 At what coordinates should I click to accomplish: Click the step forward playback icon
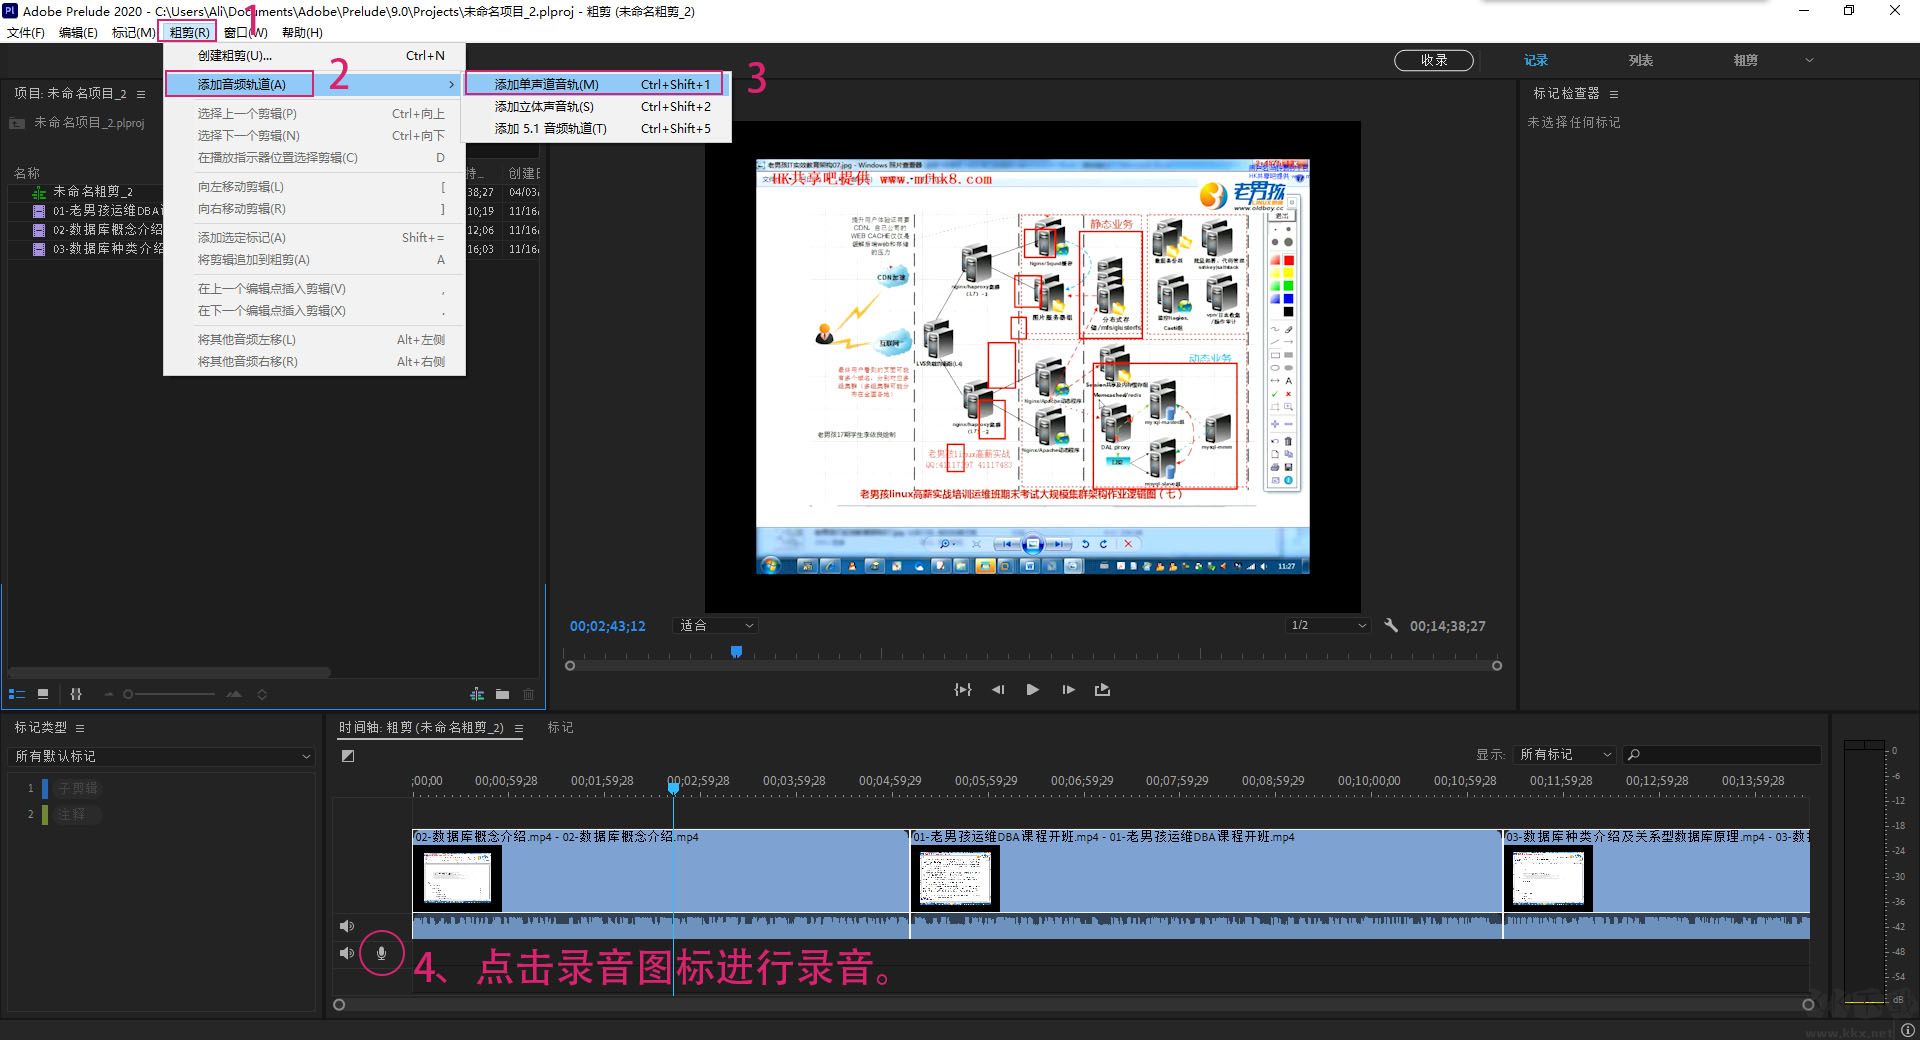coord(1067,689)
